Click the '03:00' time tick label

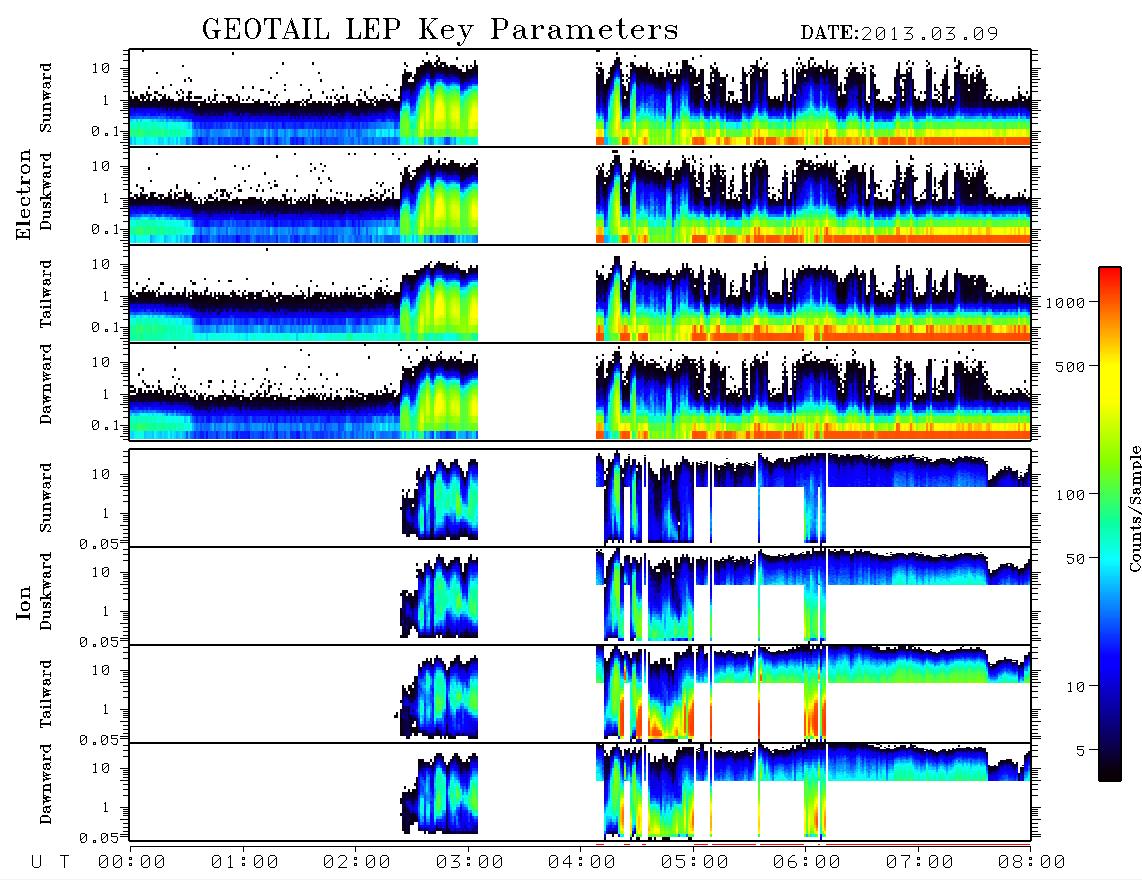pos(469,863)
